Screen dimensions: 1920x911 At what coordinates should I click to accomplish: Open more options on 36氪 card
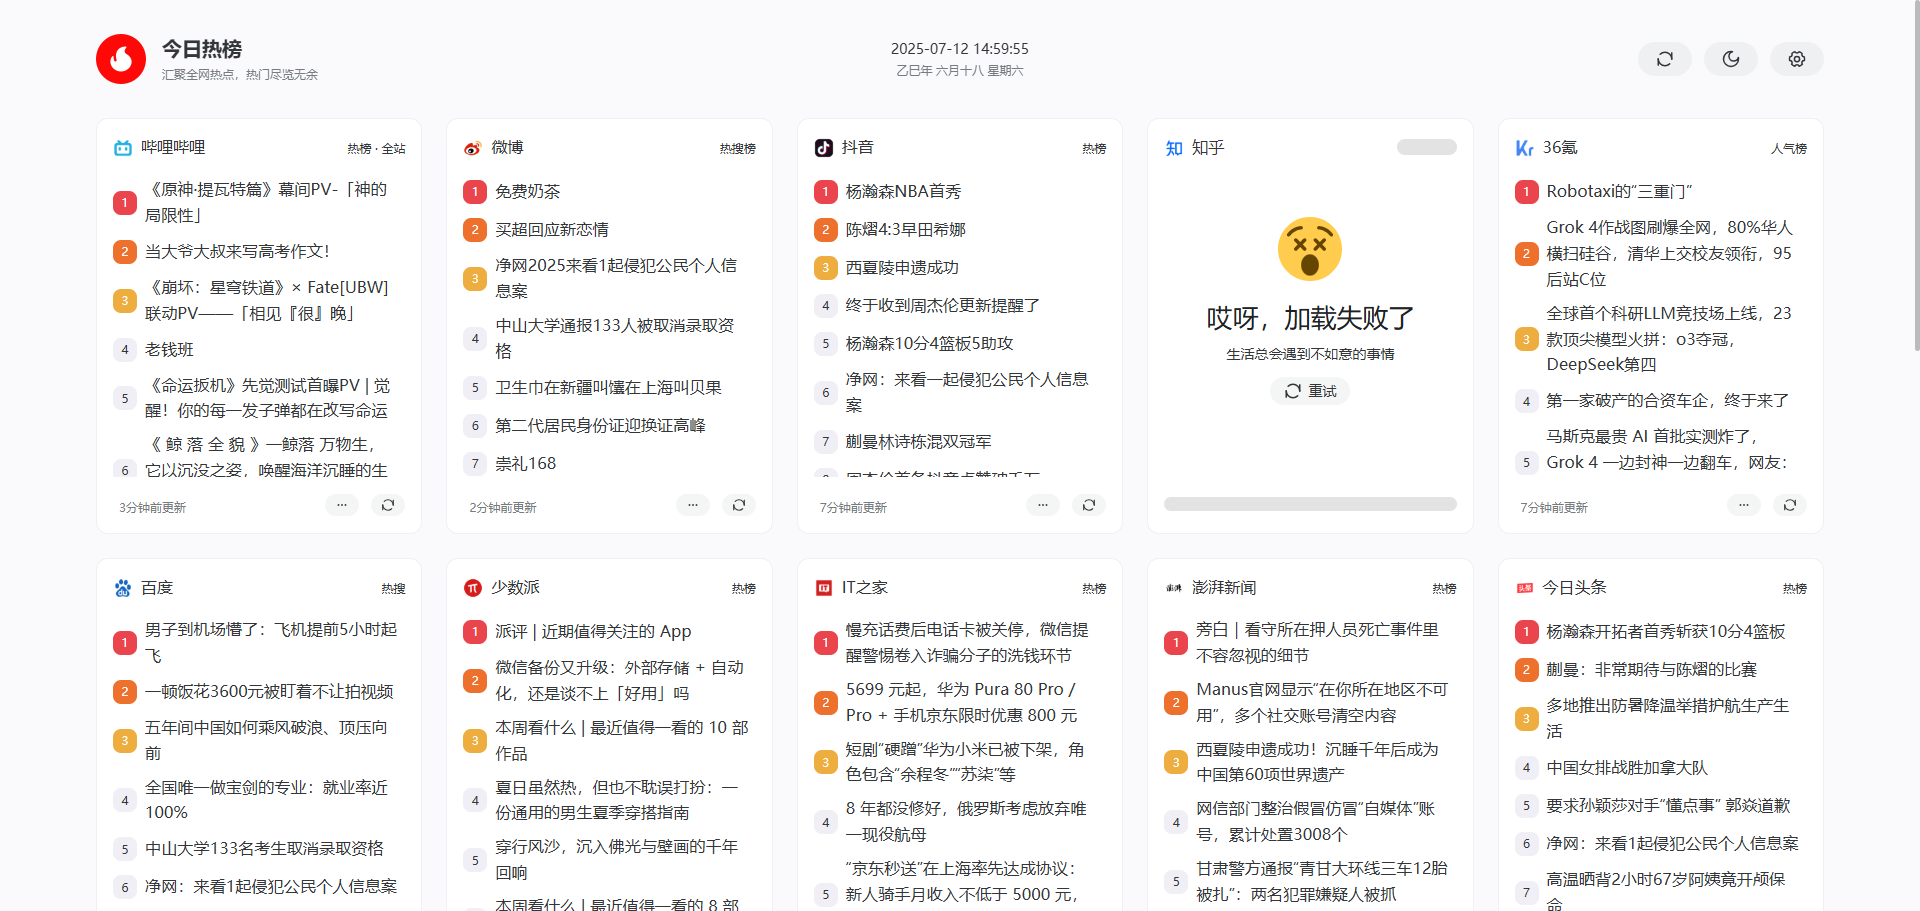1744,505
